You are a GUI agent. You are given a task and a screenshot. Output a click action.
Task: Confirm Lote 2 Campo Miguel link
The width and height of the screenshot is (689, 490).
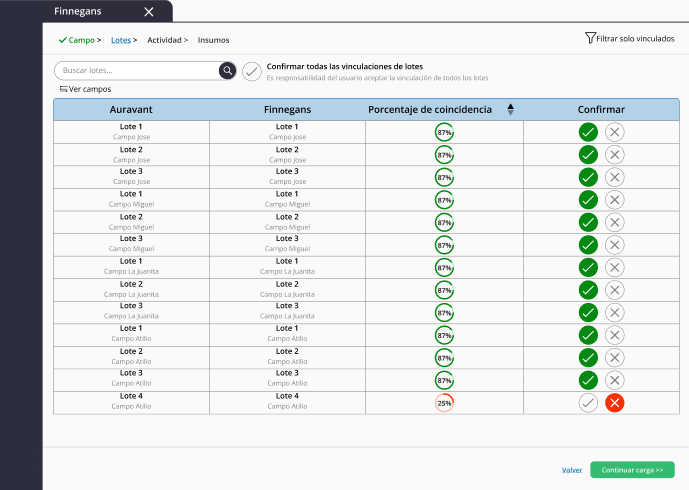click(588, 222)
